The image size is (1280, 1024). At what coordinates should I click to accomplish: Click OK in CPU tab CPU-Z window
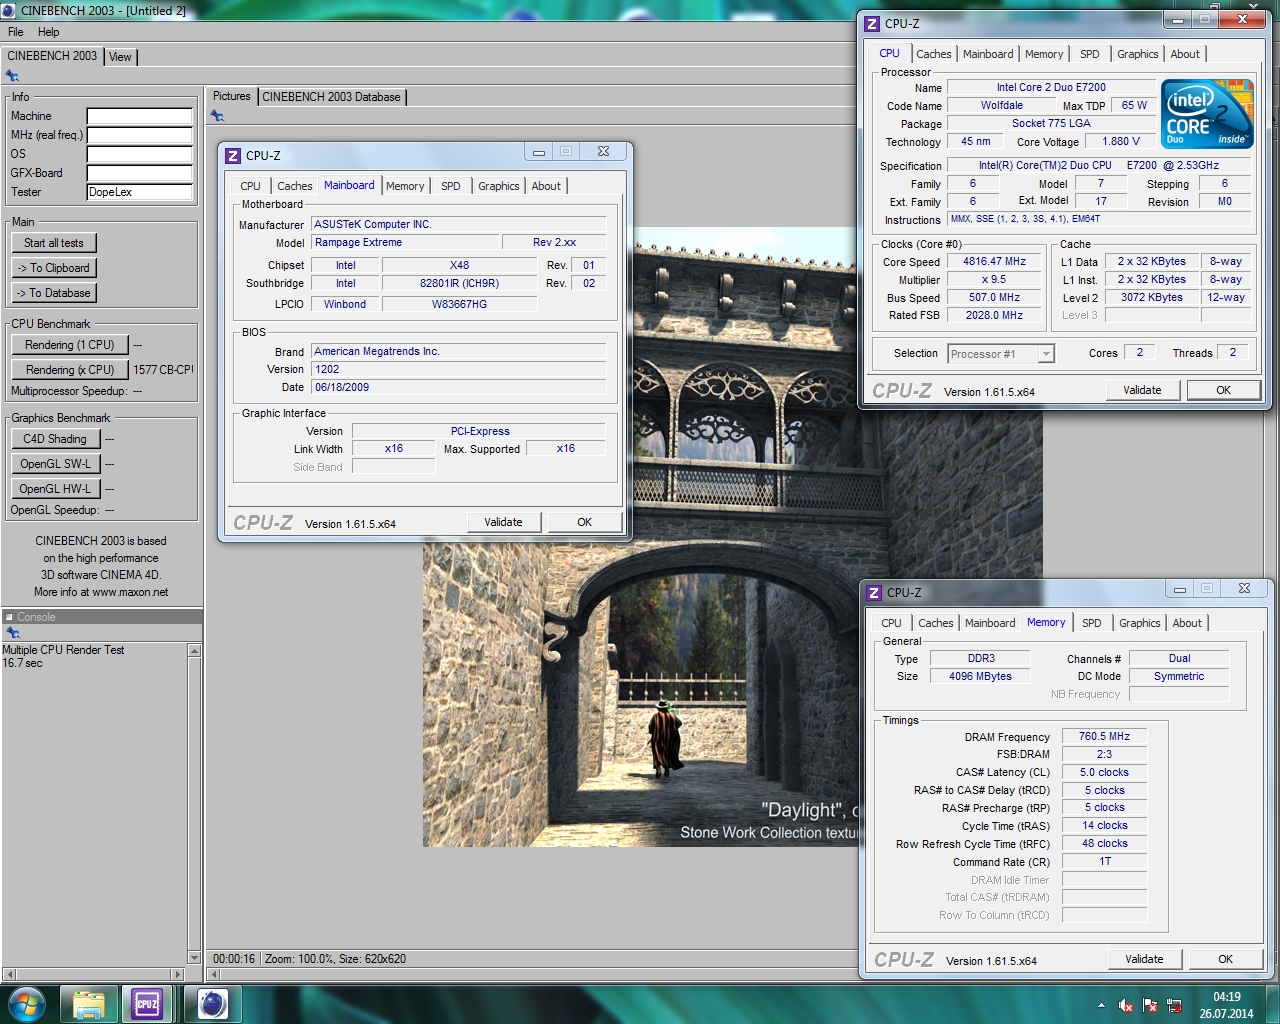(x=1223, y=390)
